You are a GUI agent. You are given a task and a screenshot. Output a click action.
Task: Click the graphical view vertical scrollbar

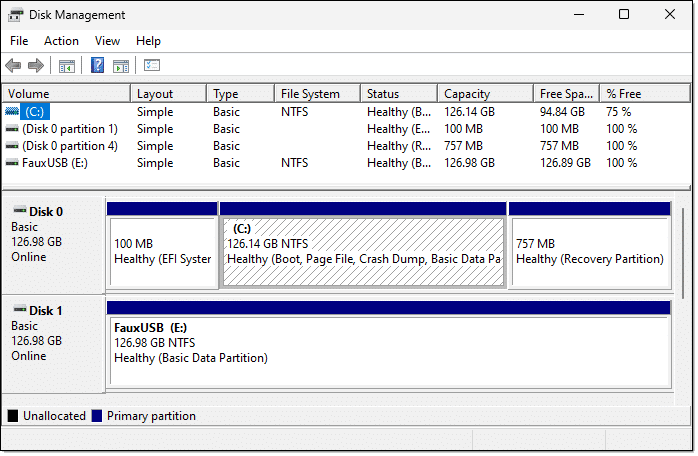pyautogui.click(x=683, y=253)
